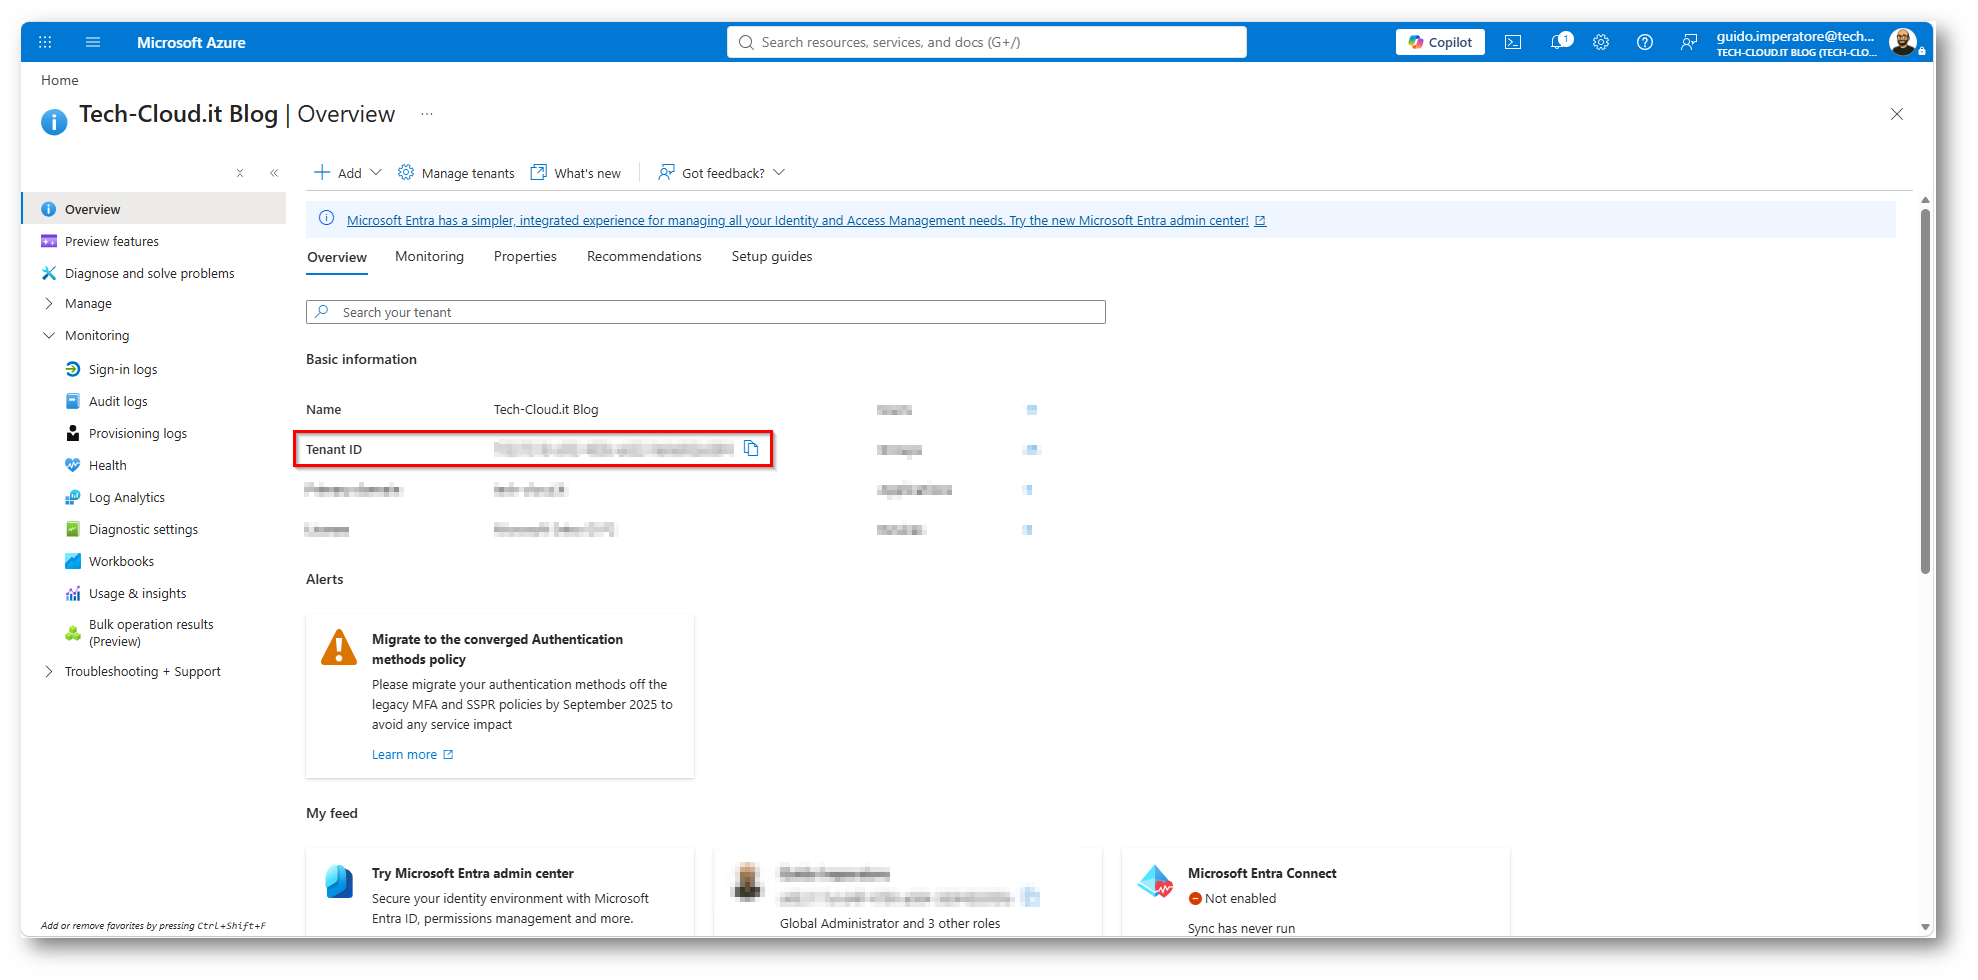Click the Workbooks icon

click(73, 562)
